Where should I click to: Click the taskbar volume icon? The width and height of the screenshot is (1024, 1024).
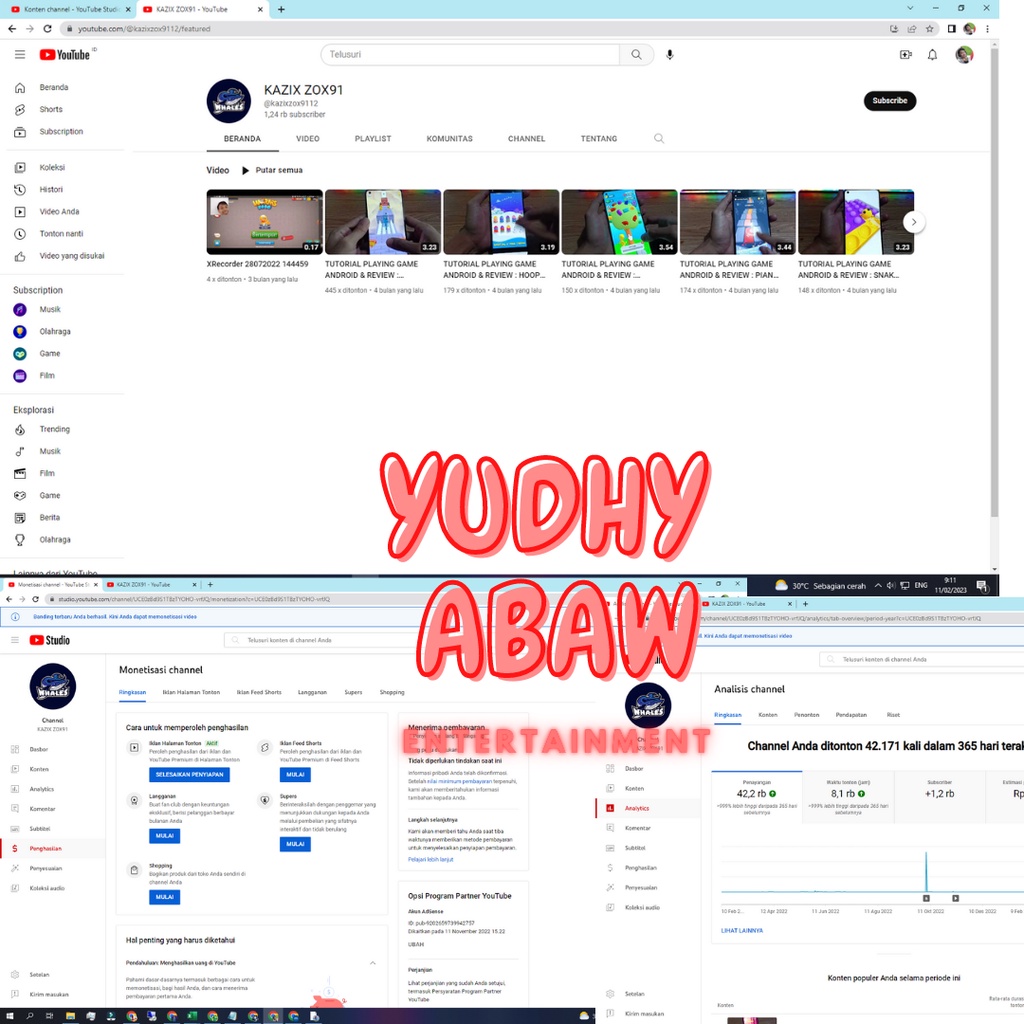click(x=891, y=586)
